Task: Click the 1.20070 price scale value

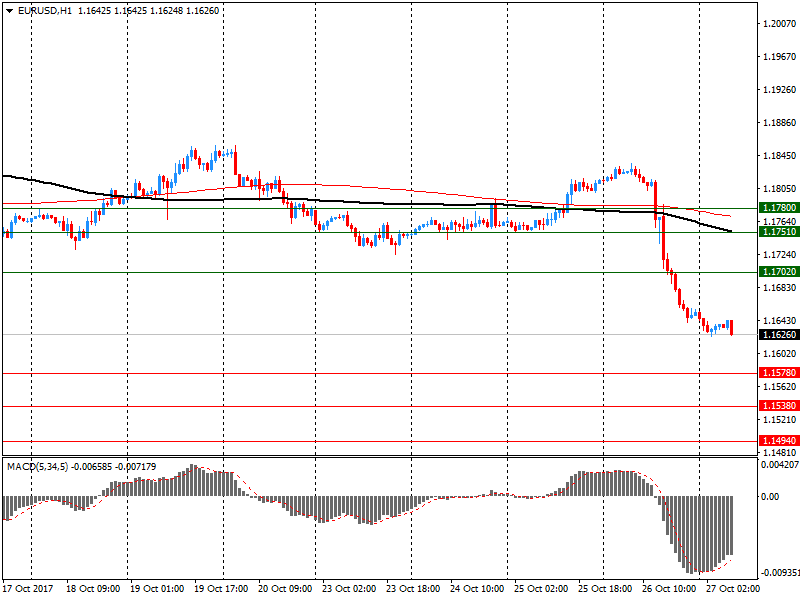Action: pos(780,24)
